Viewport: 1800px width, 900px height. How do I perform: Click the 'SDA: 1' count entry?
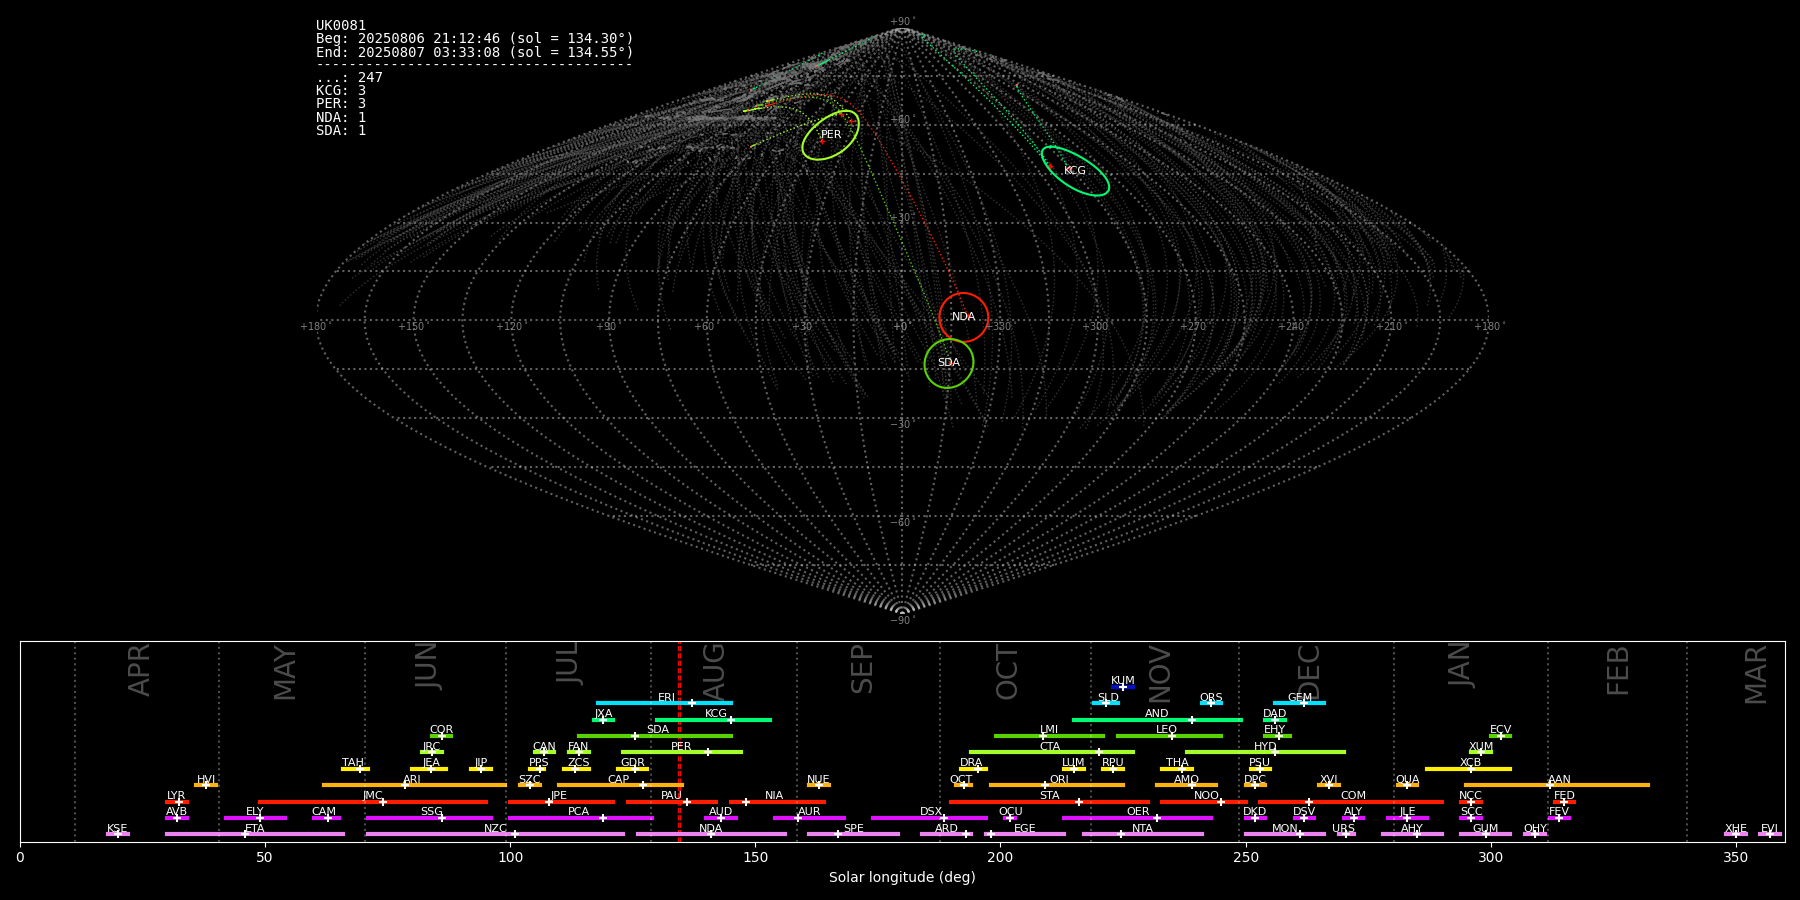tap(341, 131)
